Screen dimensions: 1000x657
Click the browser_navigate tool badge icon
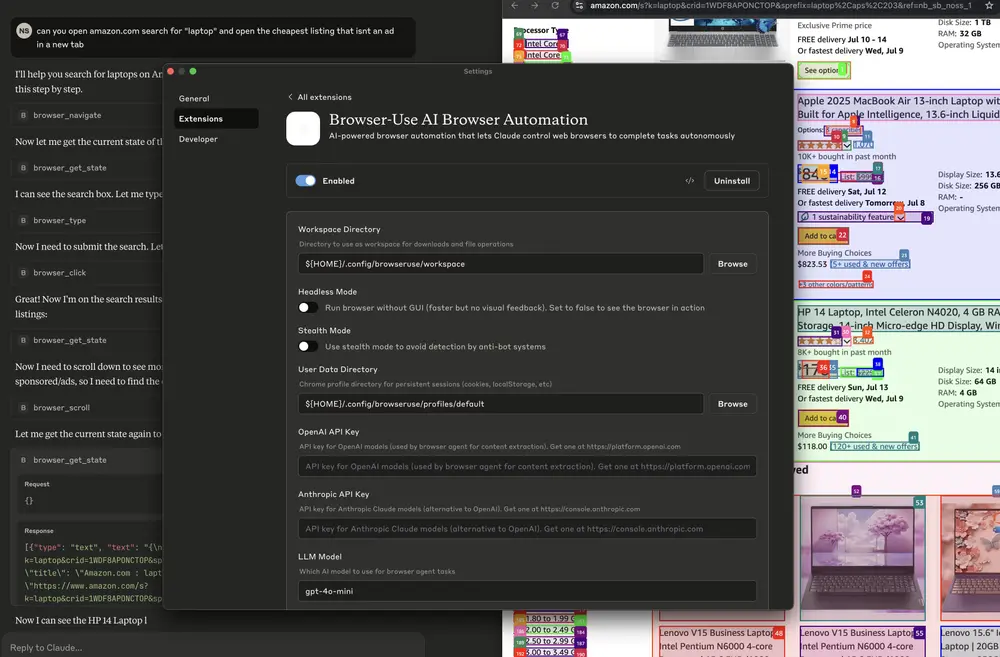click(x=23, y=116)
